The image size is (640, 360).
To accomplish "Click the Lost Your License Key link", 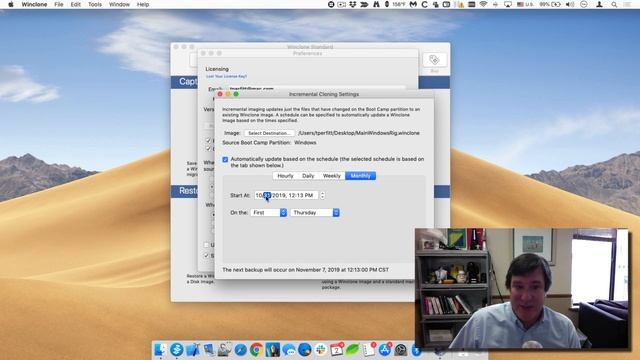I will [x=226, y=76].
